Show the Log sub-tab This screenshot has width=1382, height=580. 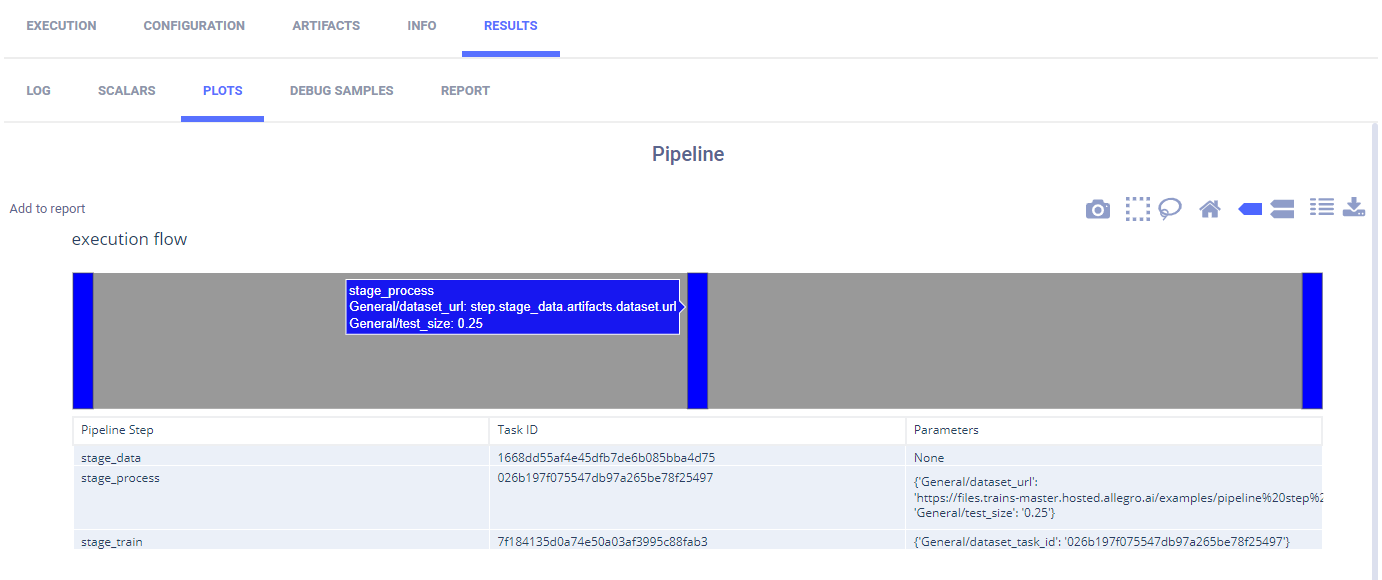[x=38, y=91]
